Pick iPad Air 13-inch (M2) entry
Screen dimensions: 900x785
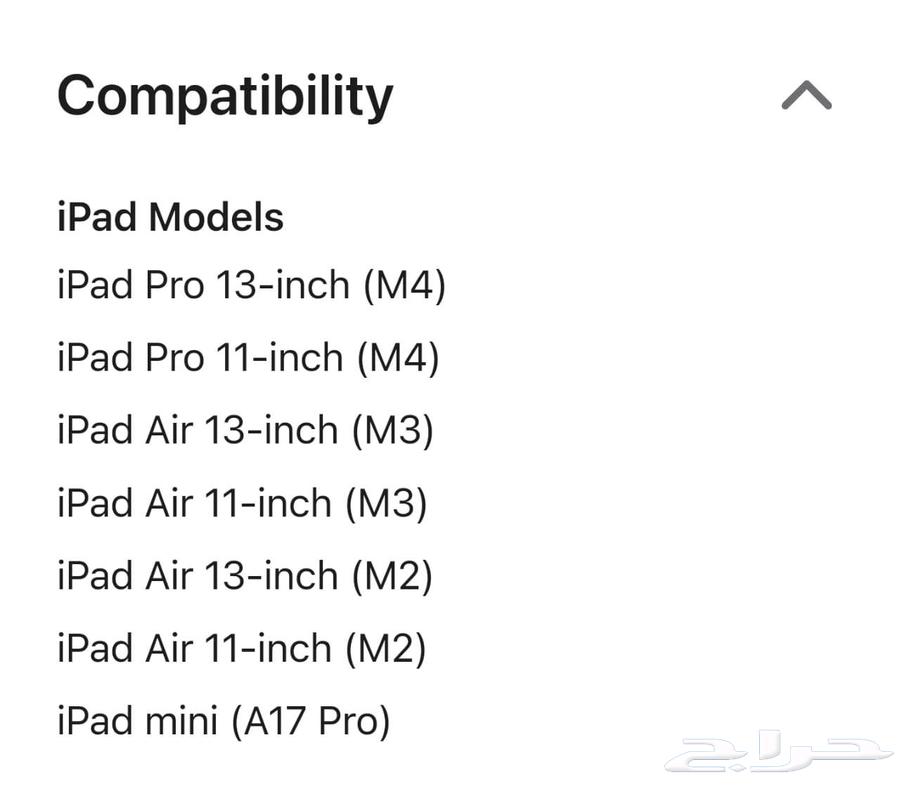click(x=245, y=576)
